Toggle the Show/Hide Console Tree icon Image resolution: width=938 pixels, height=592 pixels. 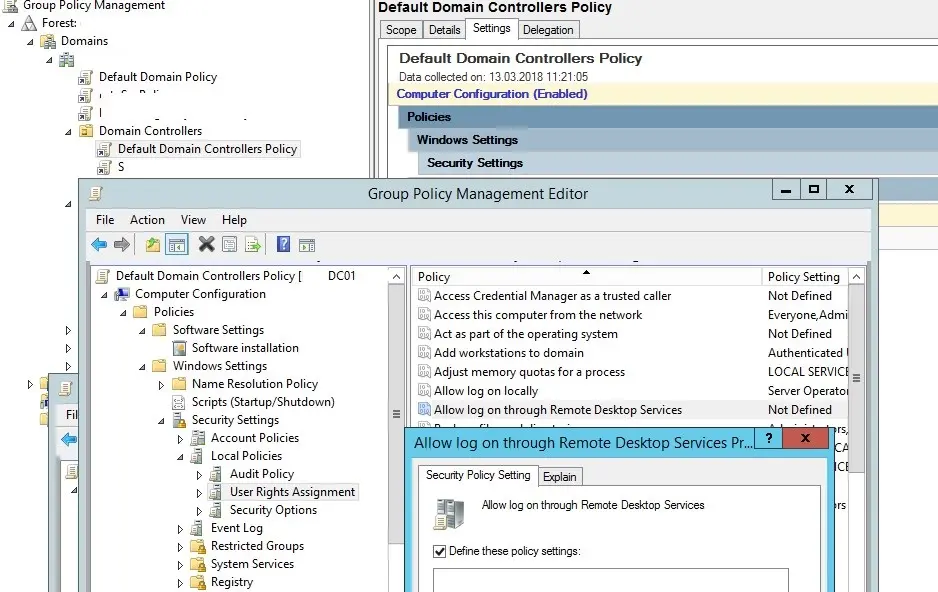177,245
